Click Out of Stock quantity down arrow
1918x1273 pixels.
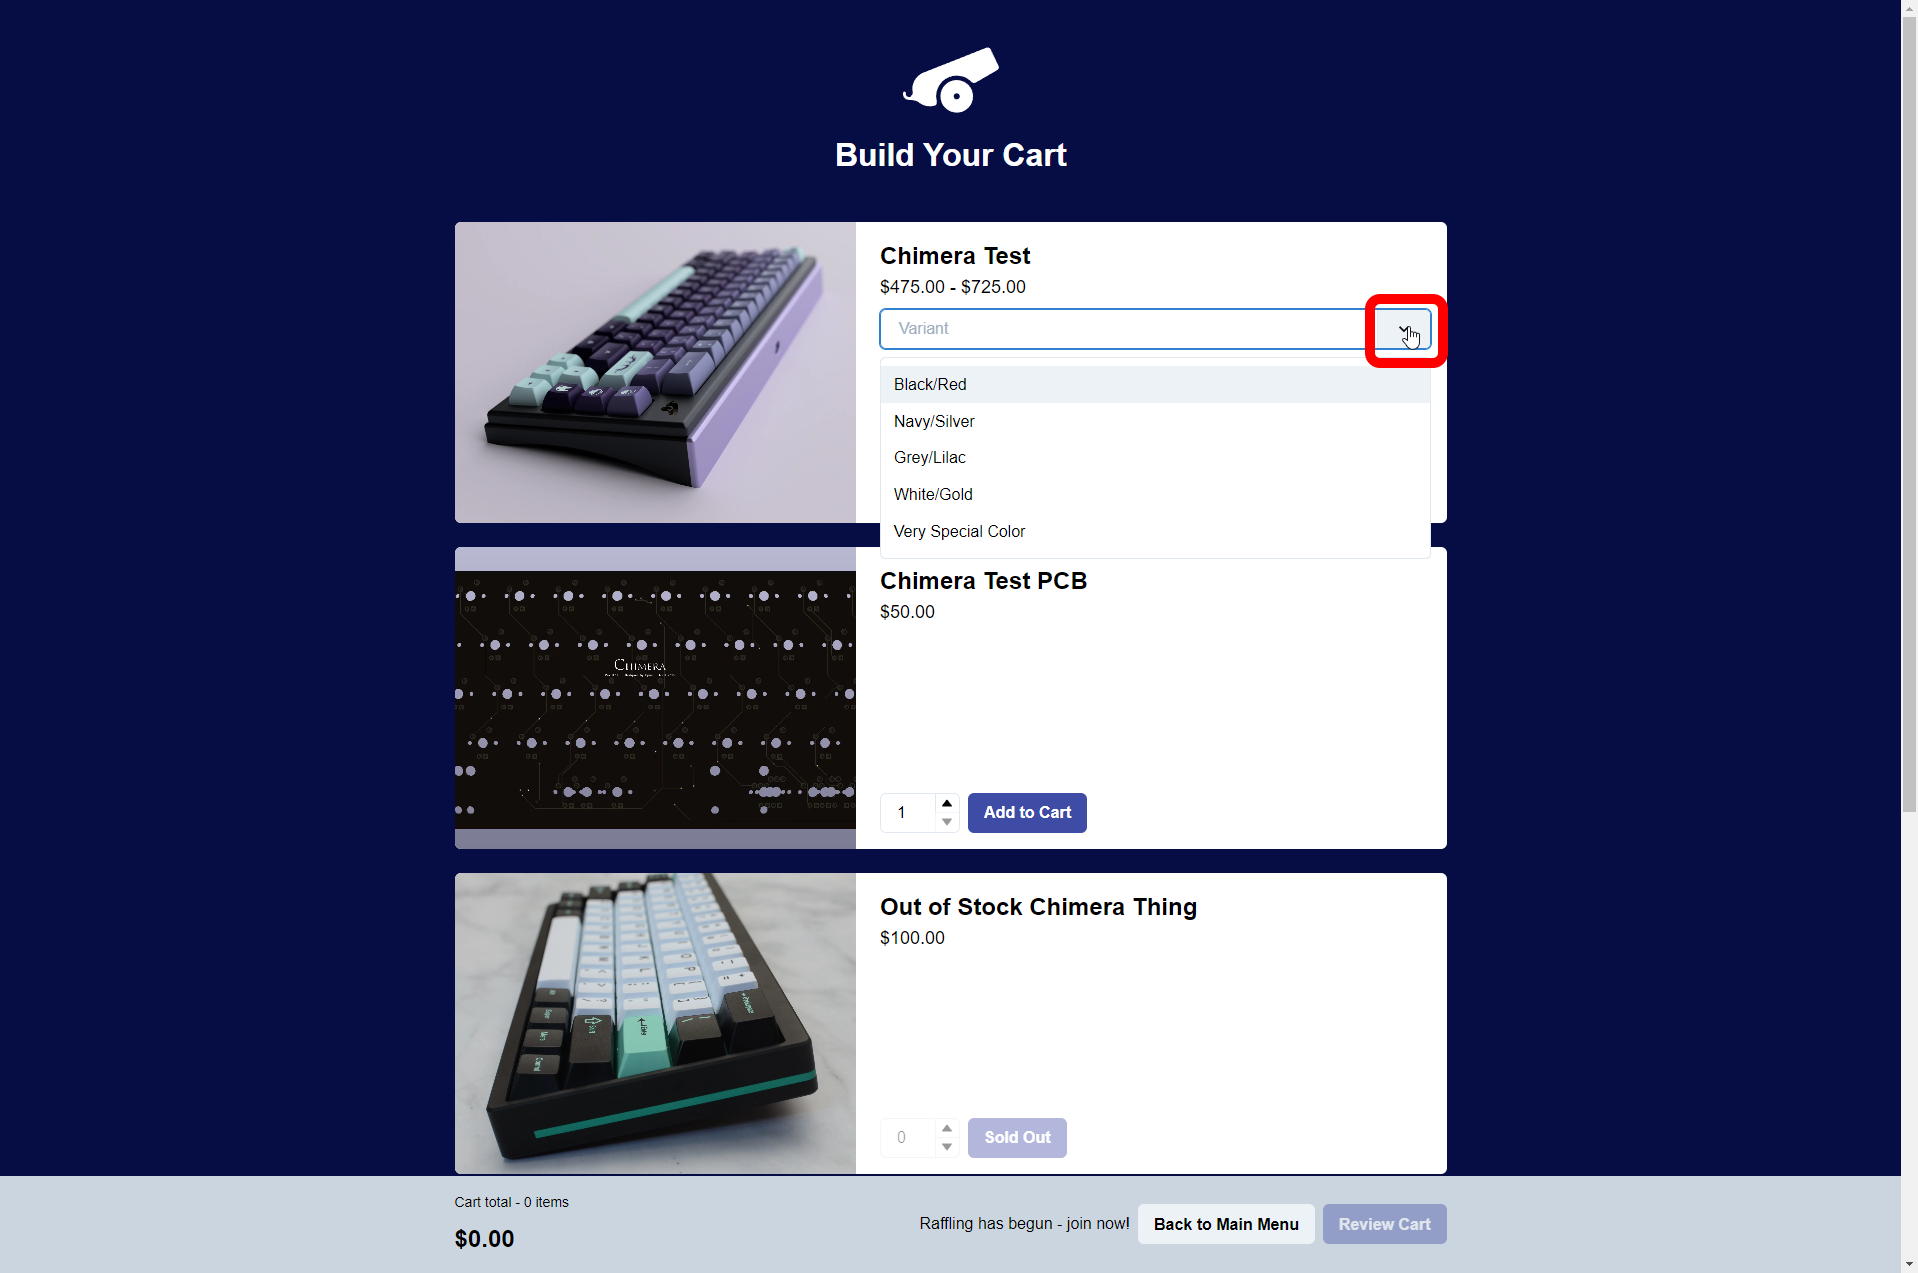[947, 1147]
